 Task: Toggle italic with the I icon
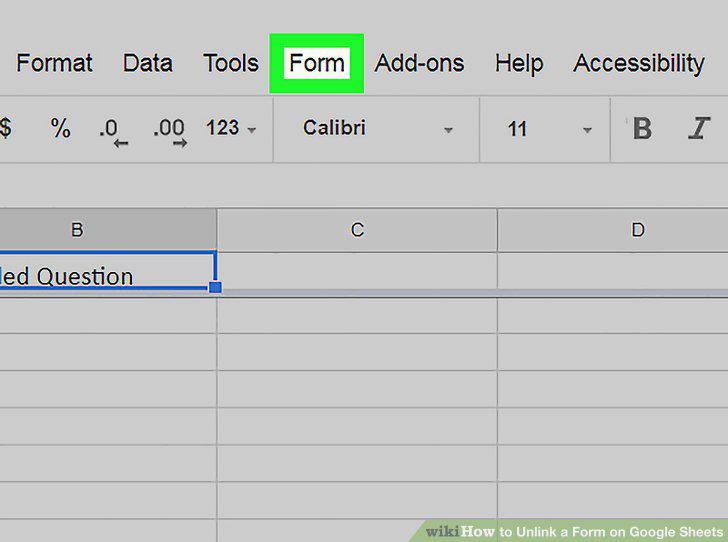pos(698,129)
